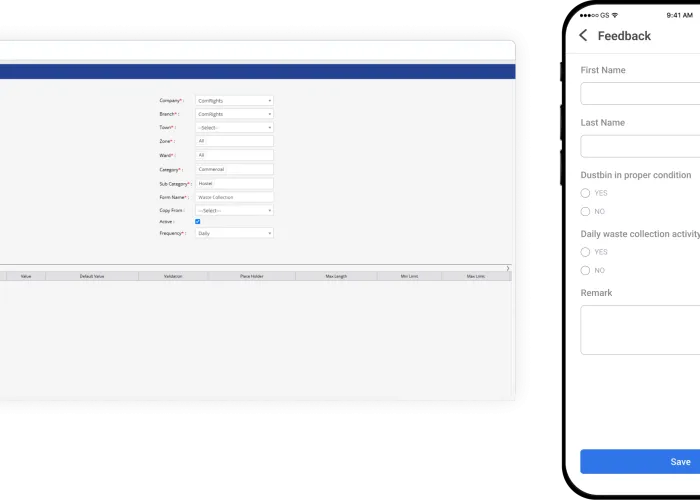Select YES for Dustbin in proper condition
Viewport: 700px width, 500px height.
(586, 193)
